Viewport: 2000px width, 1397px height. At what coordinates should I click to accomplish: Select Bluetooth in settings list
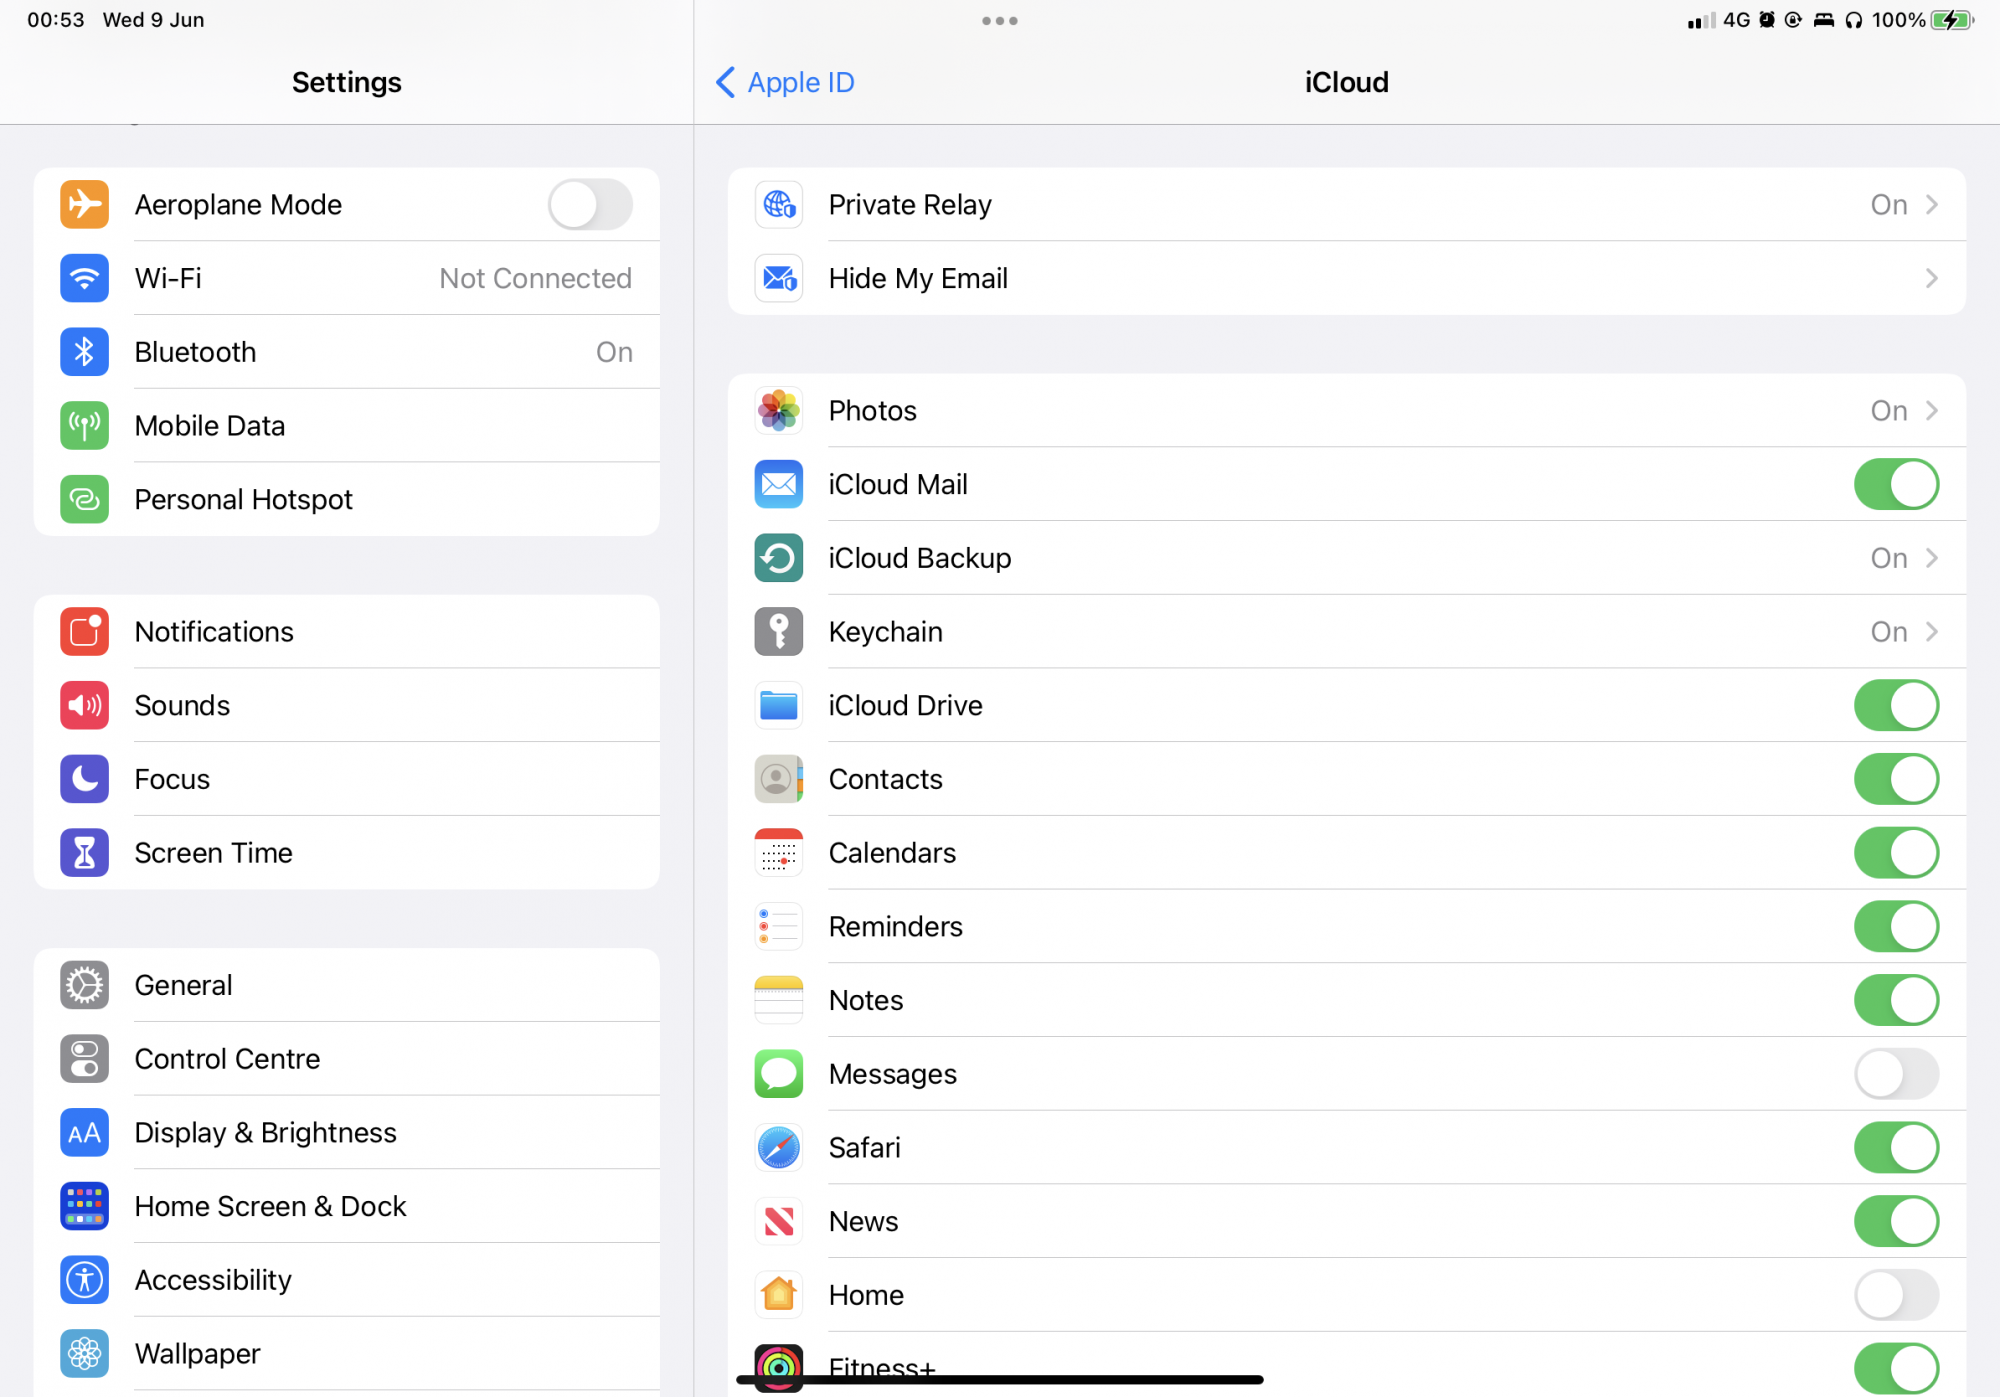347,352
